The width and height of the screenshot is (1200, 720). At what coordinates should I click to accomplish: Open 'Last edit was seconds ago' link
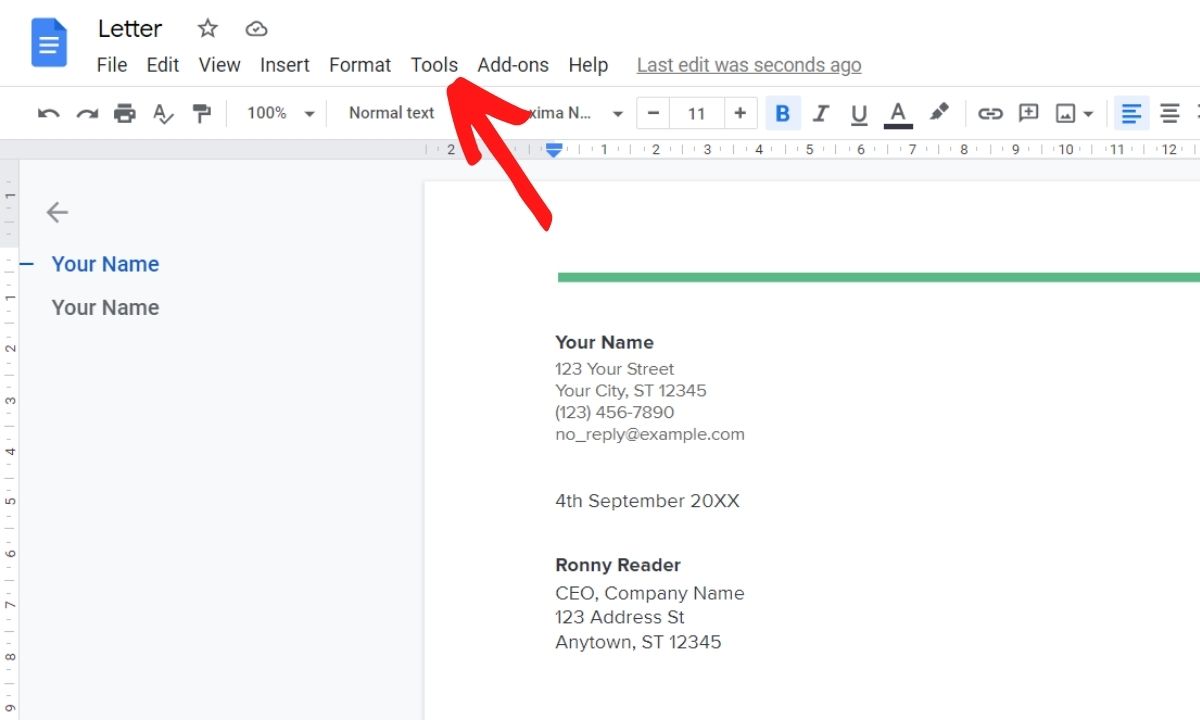pos(748,65)
